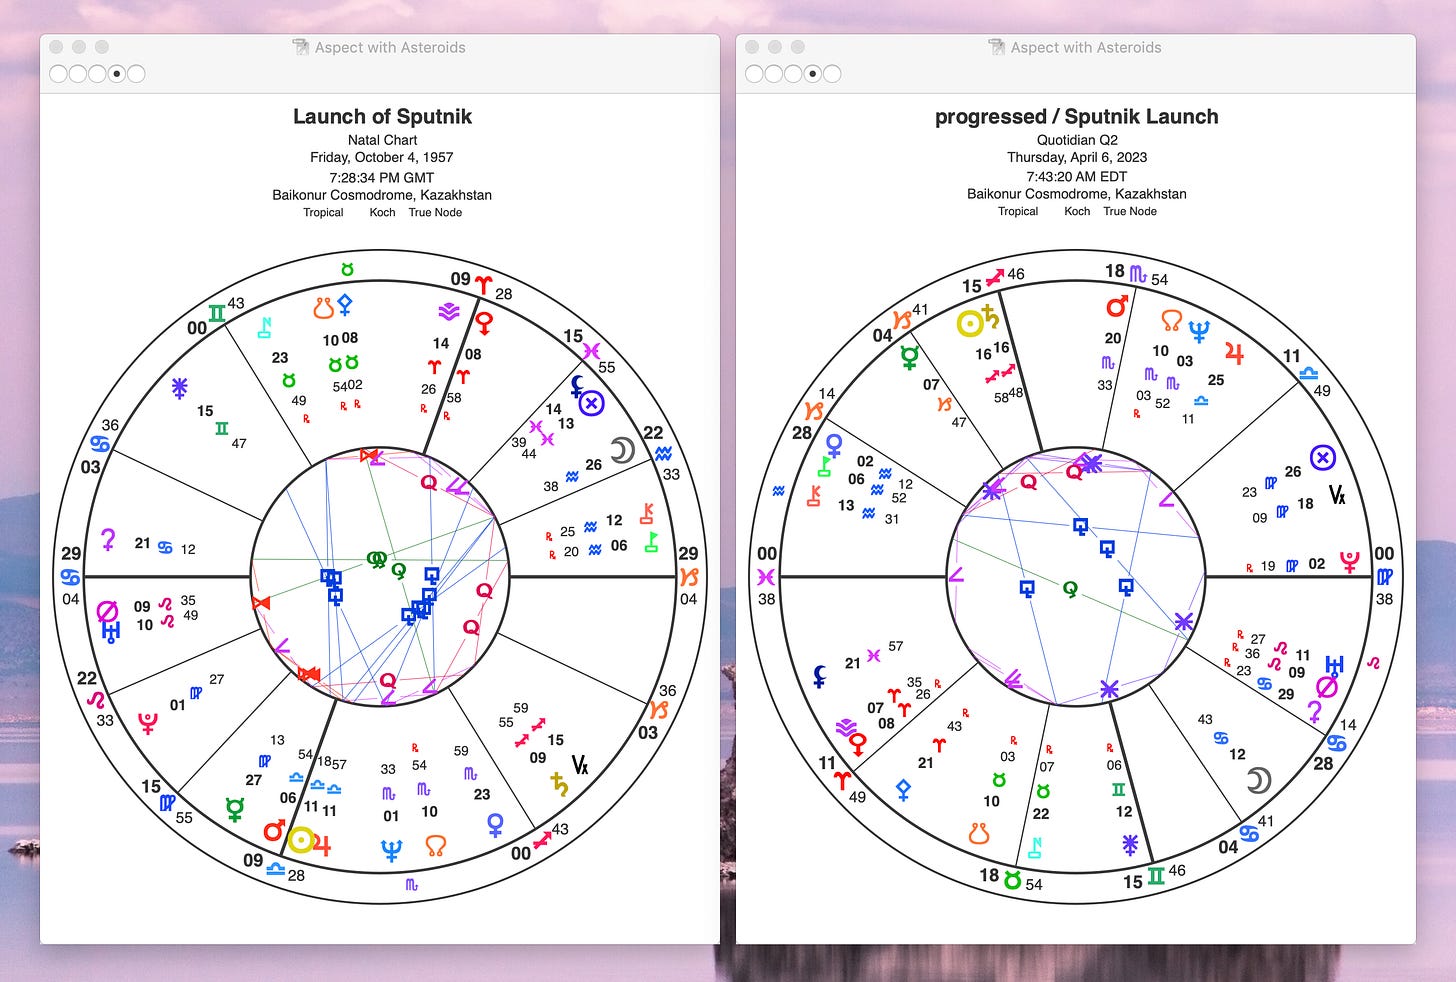Click blue Neptune trident in Launch of Sputnik chart
This screenshot has width=1456, height=982.
[x=391, y=850]
